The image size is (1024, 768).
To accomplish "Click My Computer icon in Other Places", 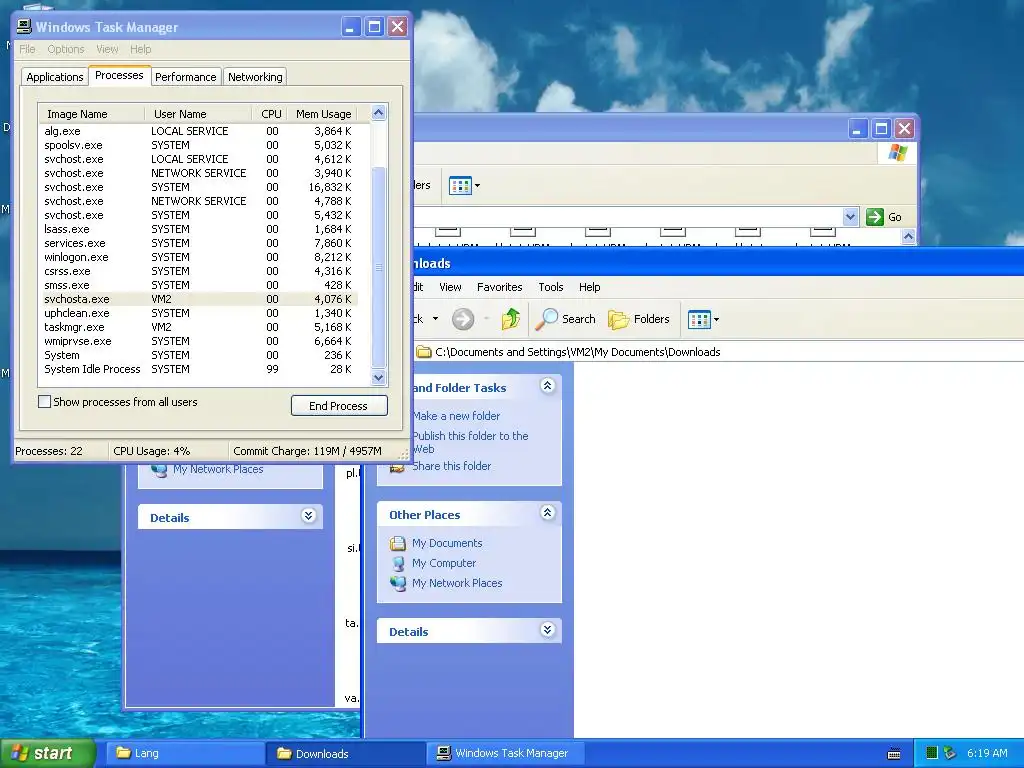I will click(x=398, y=563).
